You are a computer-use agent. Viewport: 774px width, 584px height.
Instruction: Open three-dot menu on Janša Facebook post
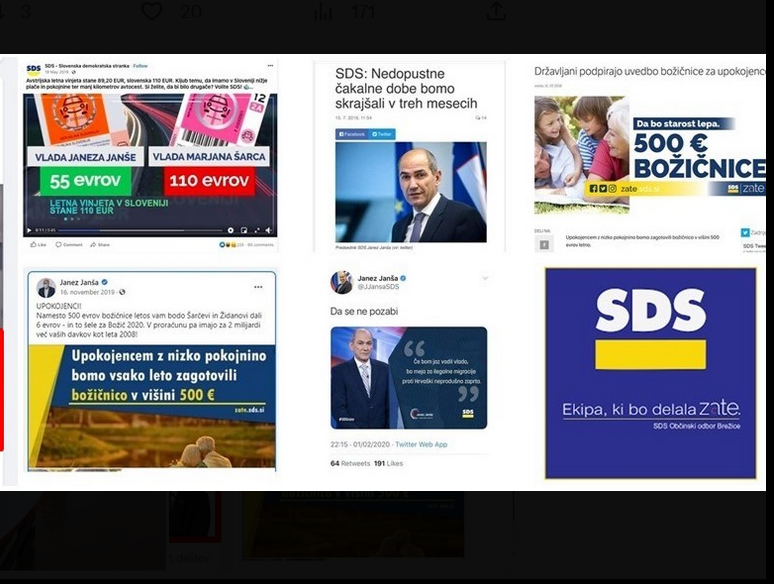point(258,287)
